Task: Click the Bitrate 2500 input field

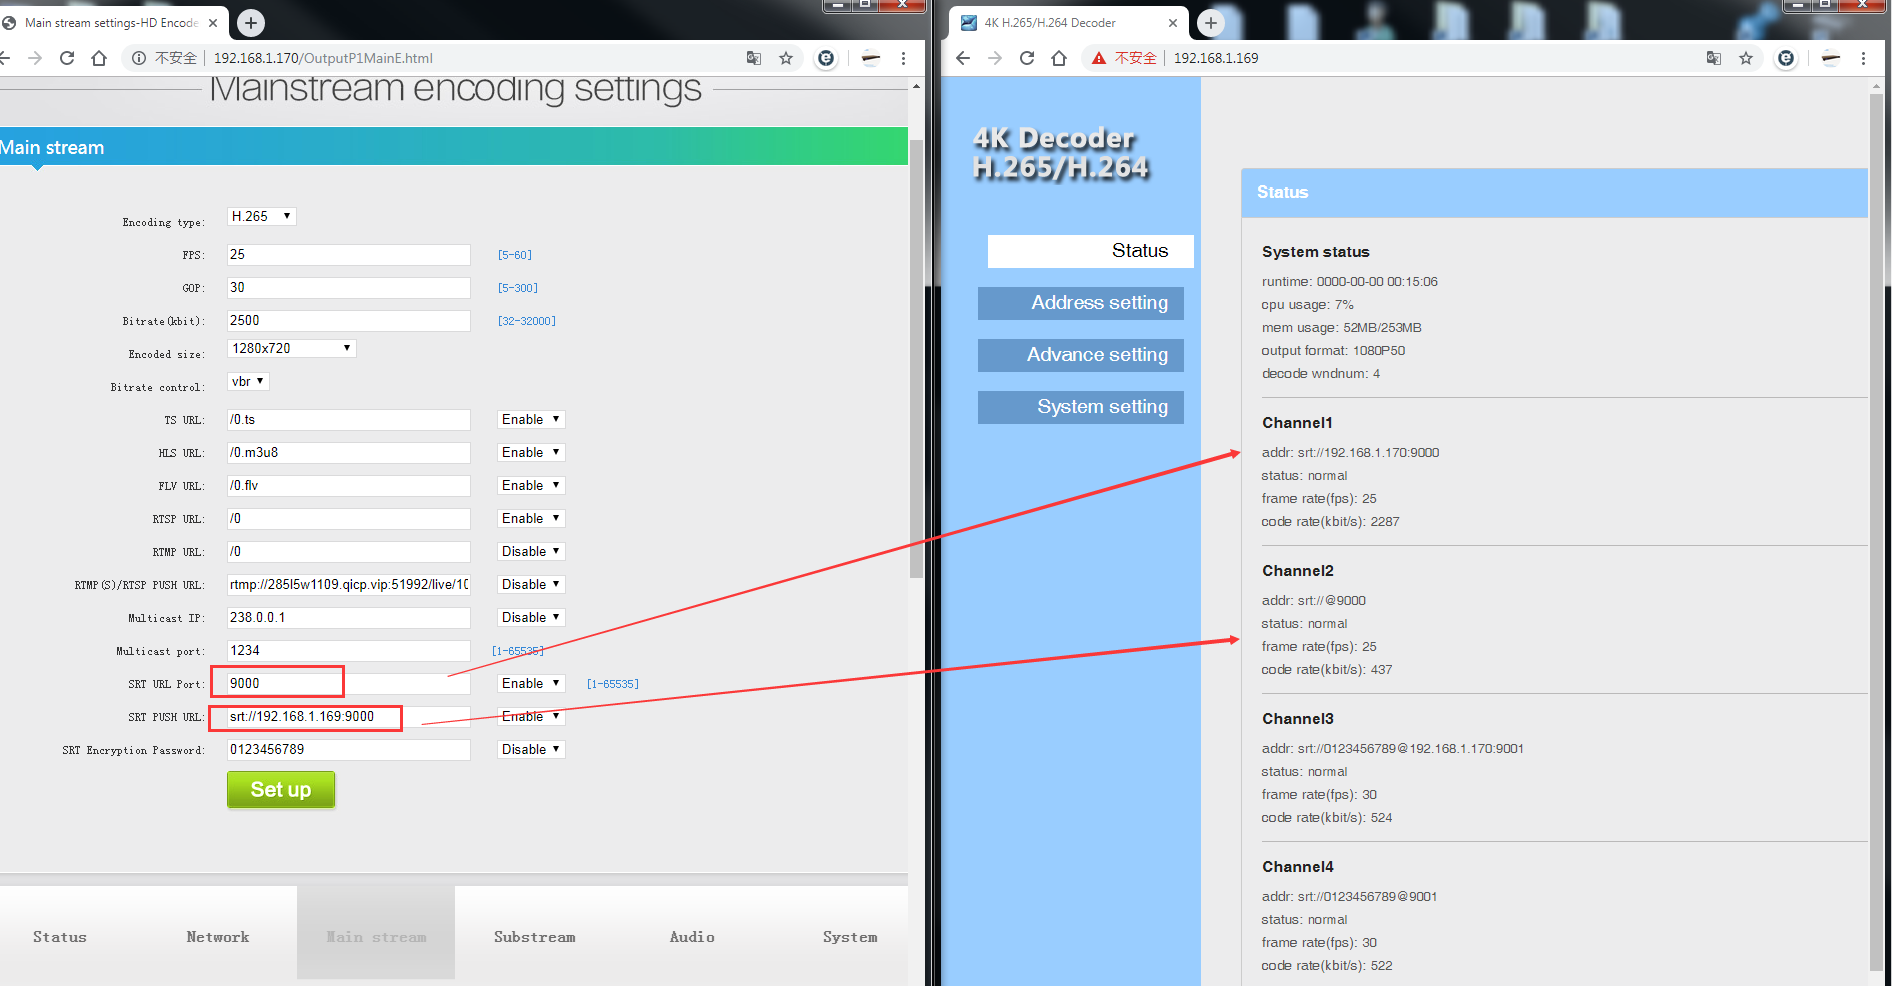Action: [348, 320]
